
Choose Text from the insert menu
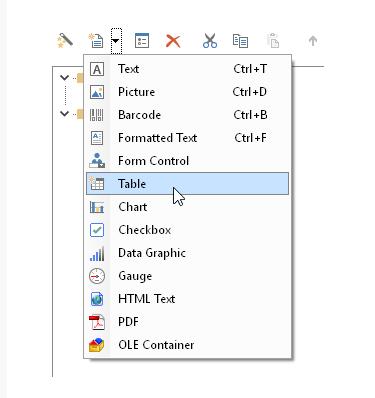(x=187, y=69)
